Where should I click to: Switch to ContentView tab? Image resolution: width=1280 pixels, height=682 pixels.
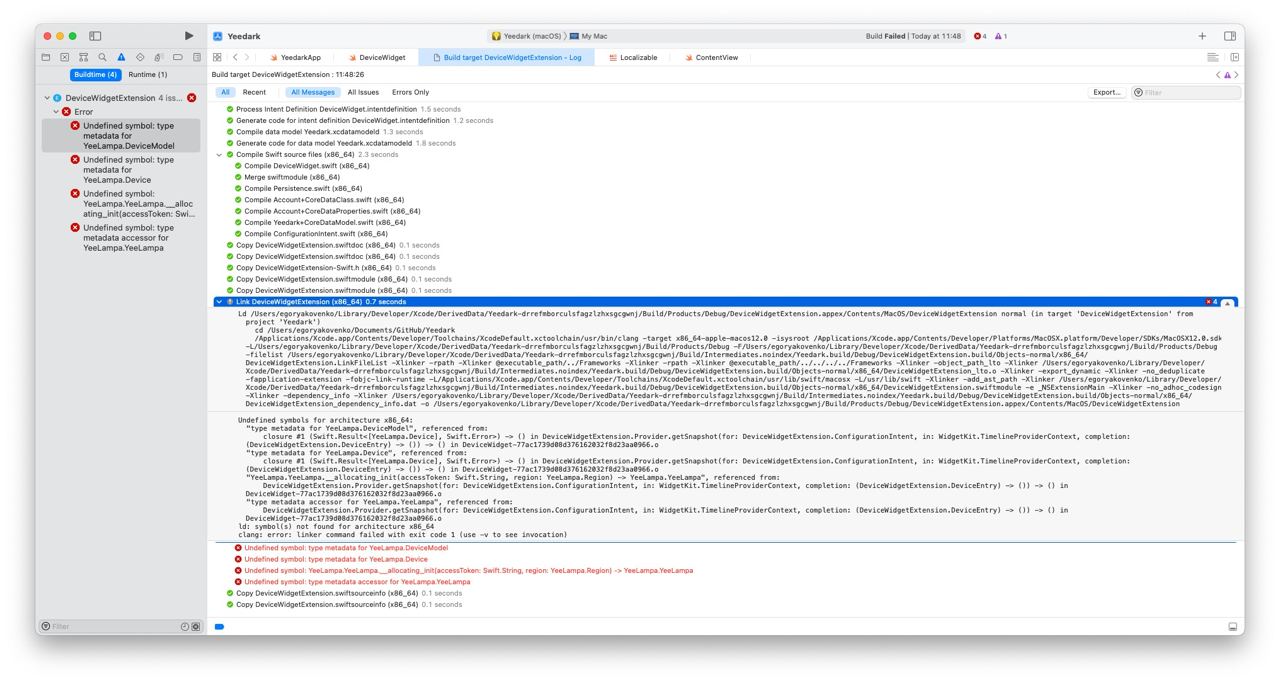[x=711, y=57]
